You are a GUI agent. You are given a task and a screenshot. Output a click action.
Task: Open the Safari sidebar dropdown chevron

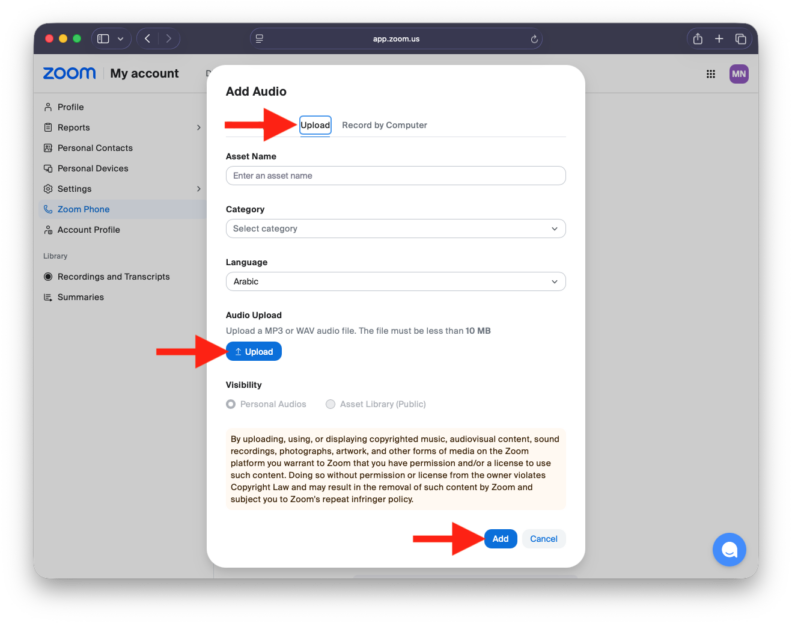pos(121,39)
